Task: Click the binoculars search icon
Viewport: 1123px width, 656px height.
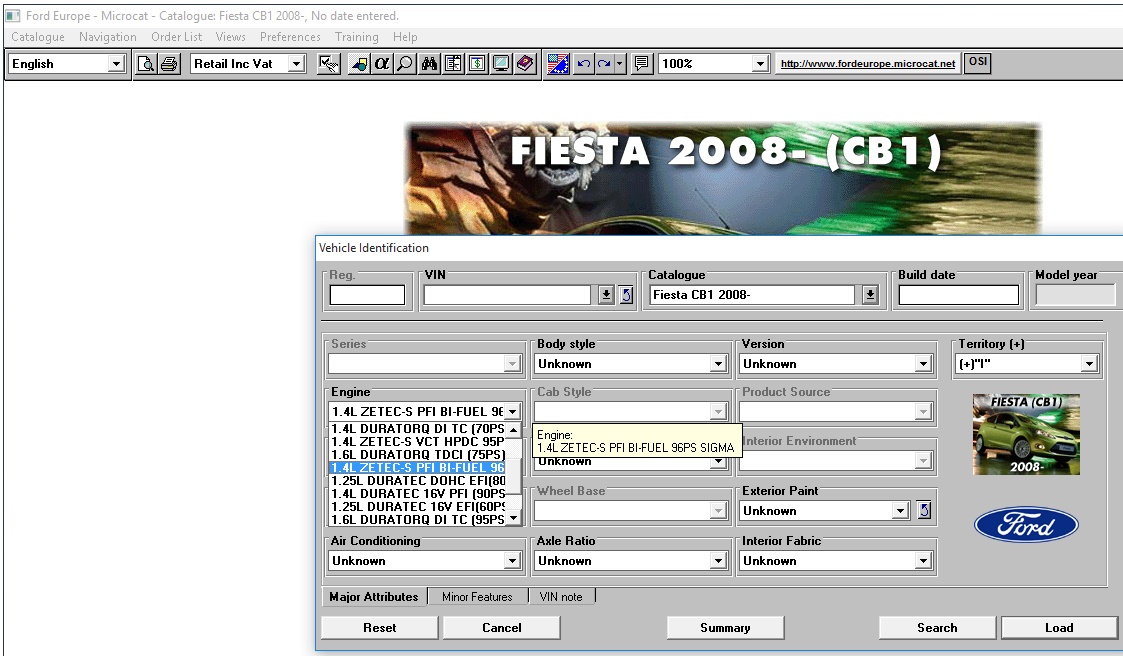Action: (x=430, y=64)
